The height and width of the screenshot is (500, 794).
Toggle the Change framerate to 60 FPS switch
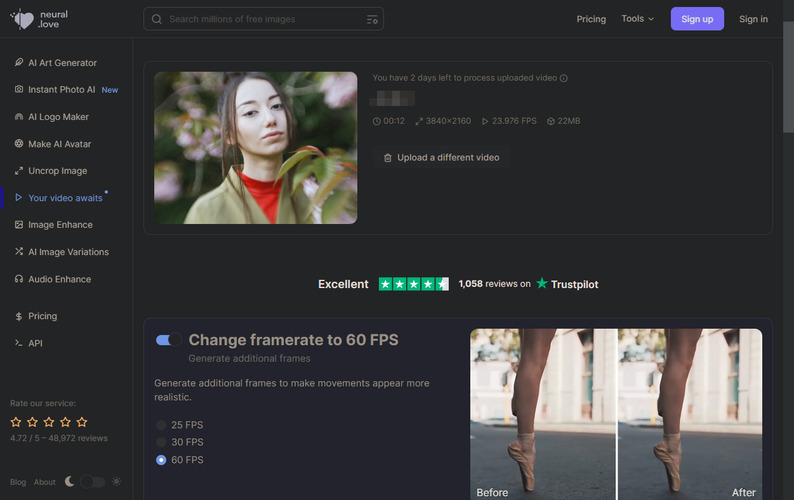[x=169, y=340]
